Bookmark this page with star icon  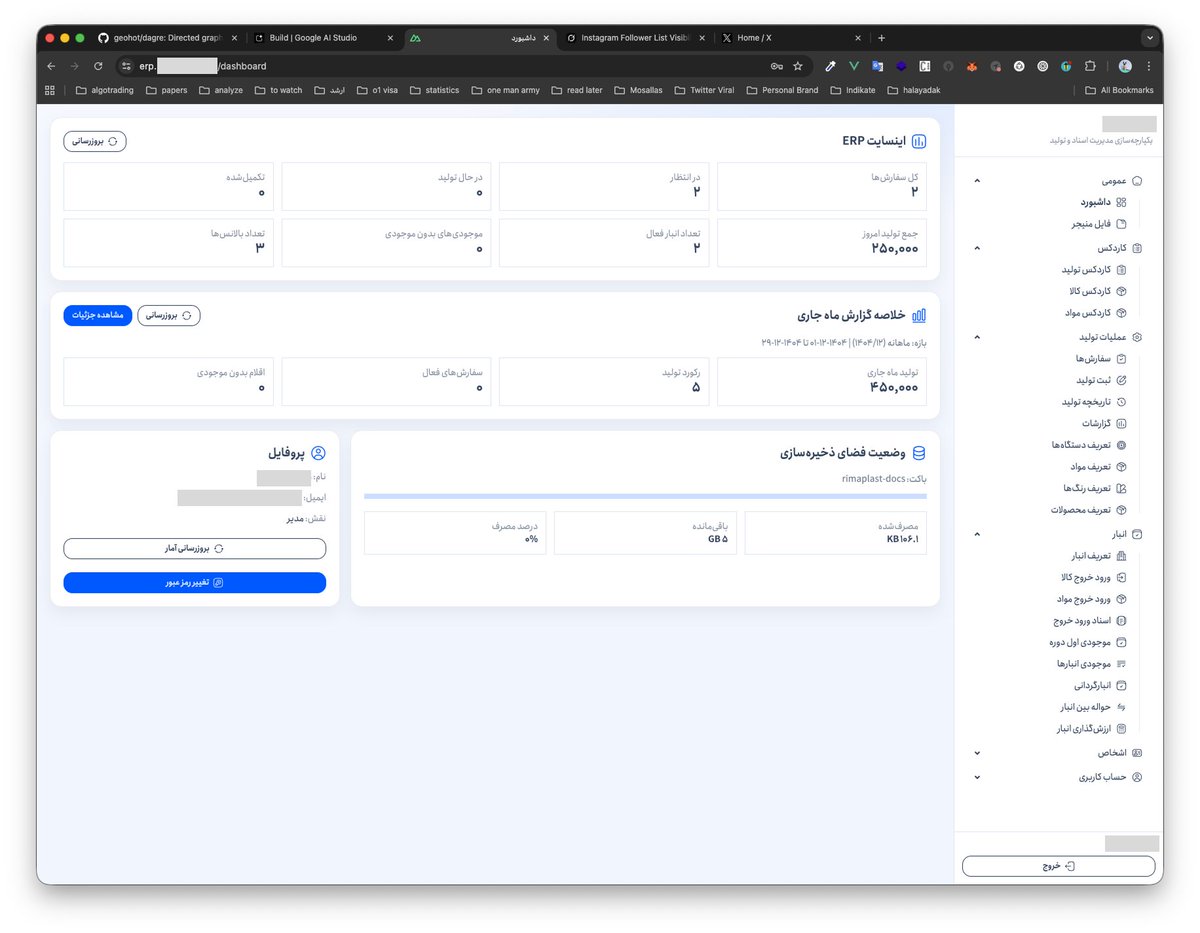[797, 66]
